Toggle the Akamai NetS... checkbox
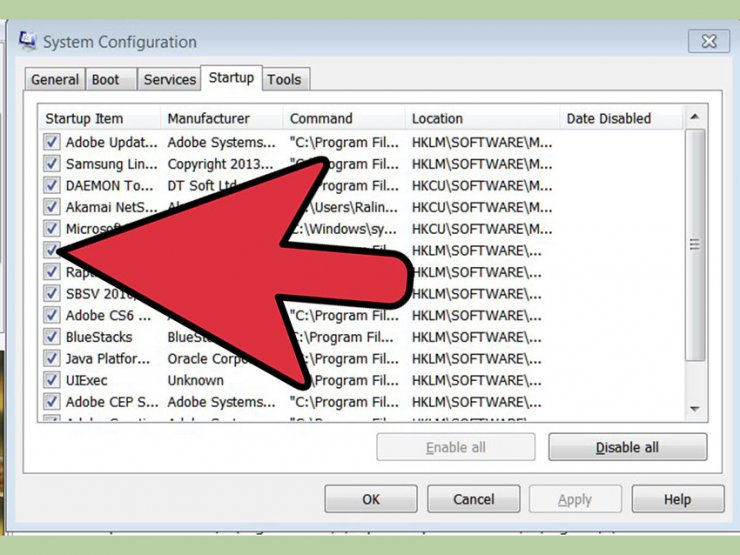 pyautogui.click(x=51, y=207)
